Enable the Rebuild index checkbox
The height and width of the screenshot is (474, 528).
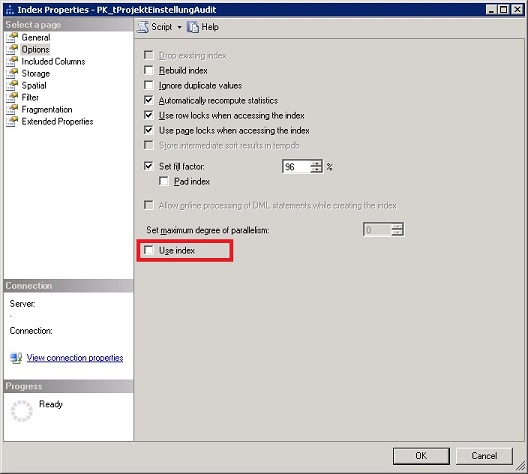[x=148, y=70]
